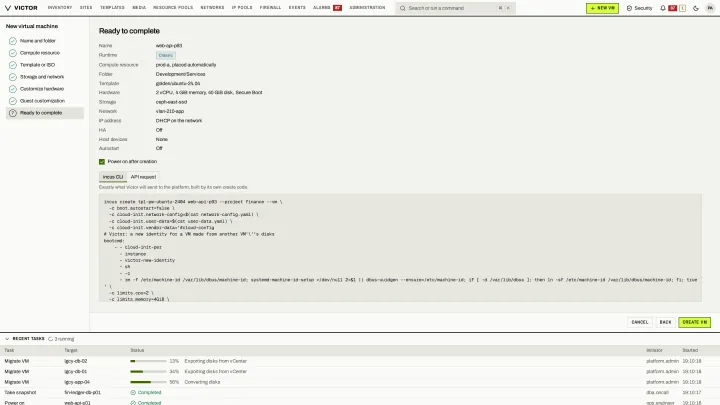
Task: Click the Status column header
Action: 137,350
